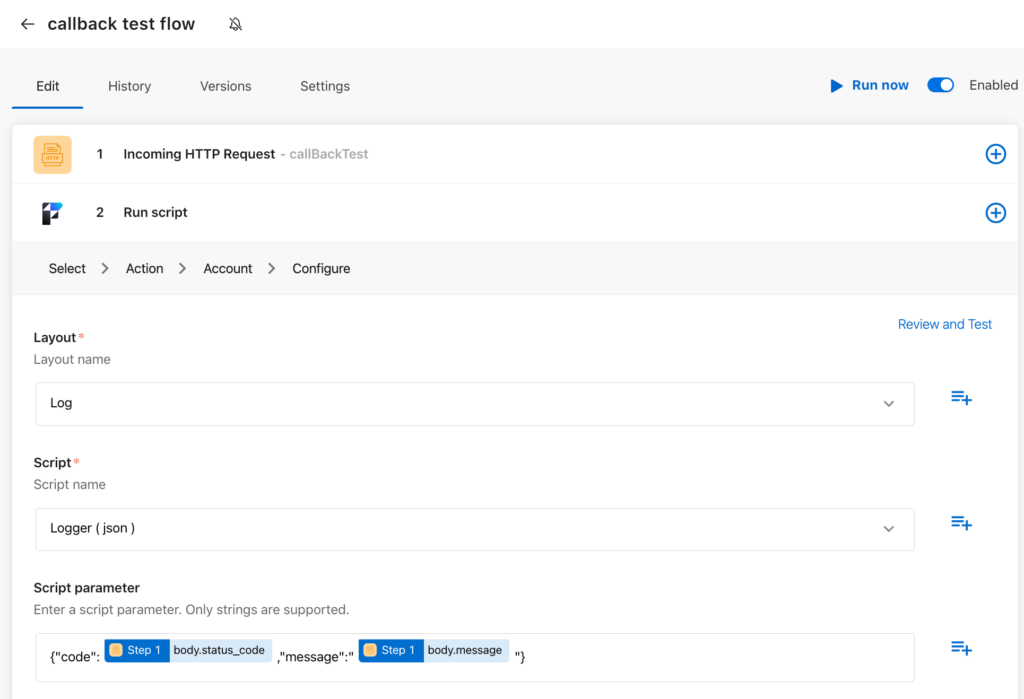Image resolution: width=1024 pixels, height=699 pixels.
Task: Go to the Settings tab
Action: [x=325, y=86]
